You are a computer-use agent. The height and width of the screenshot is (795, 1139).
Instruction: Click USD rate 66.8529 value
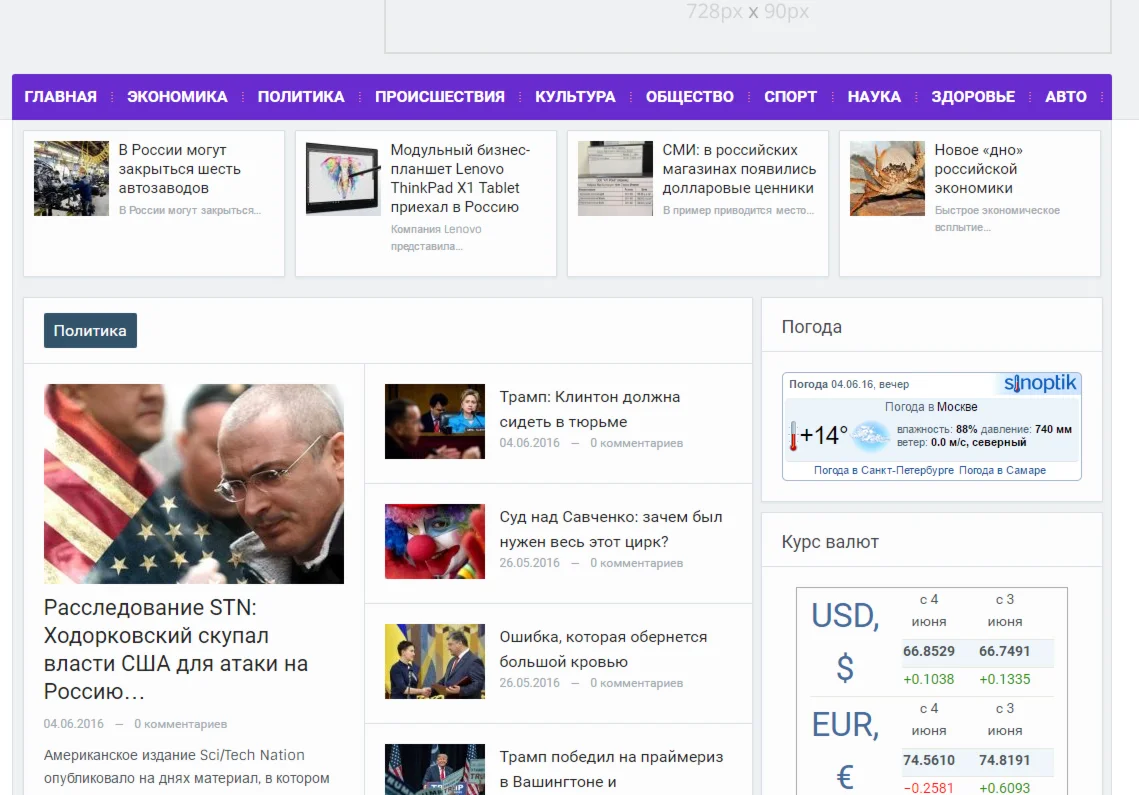[x=928, y=651]
